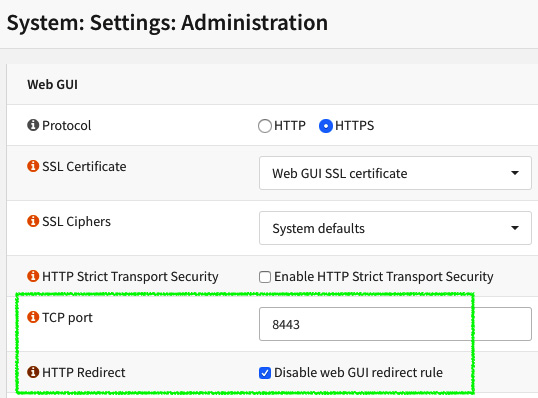This screenshot has width=538, height=398.
Task: Click the TCP port info icon
Action: 33,317
